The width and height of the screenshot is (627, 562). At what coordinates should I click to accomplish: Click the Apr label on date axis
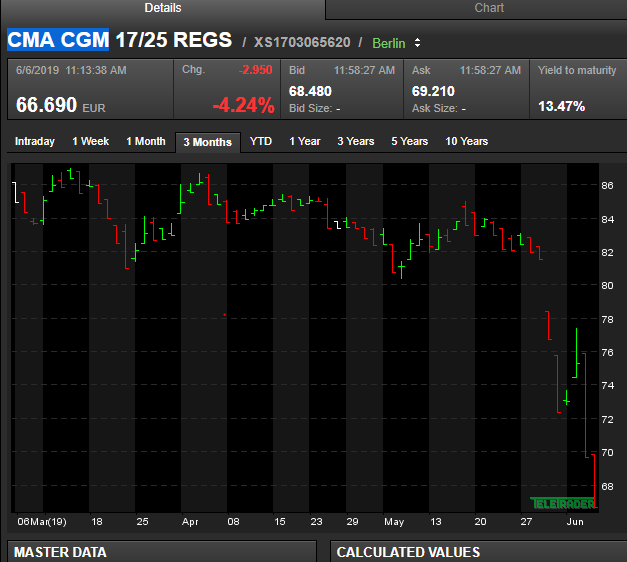(x=190, y=522)
